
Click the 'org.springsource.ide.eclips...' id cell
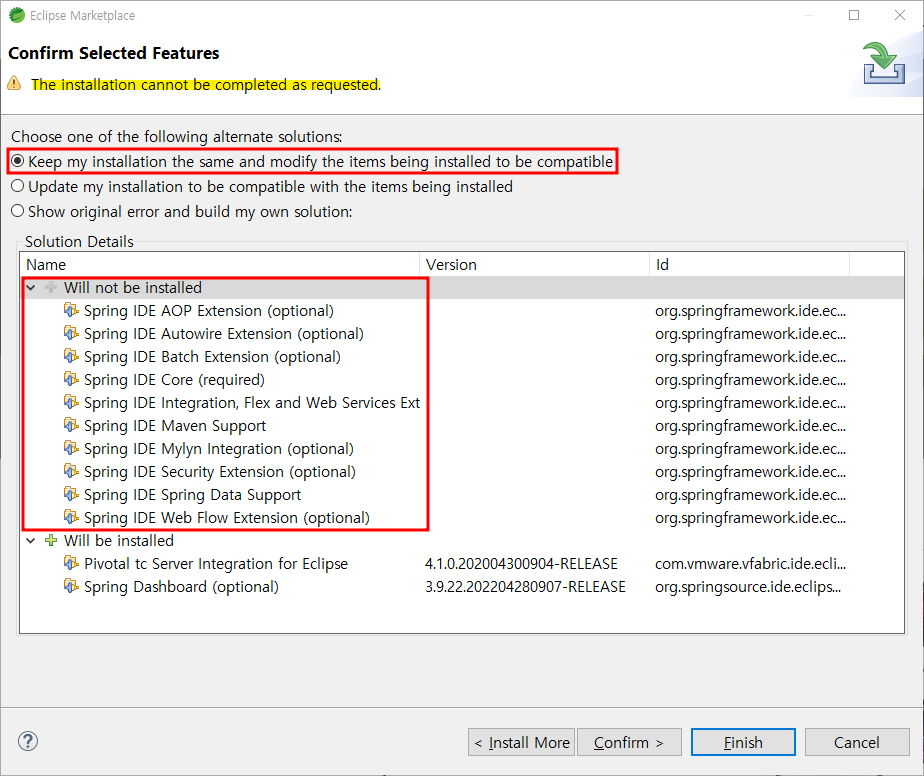click(748, 586)
